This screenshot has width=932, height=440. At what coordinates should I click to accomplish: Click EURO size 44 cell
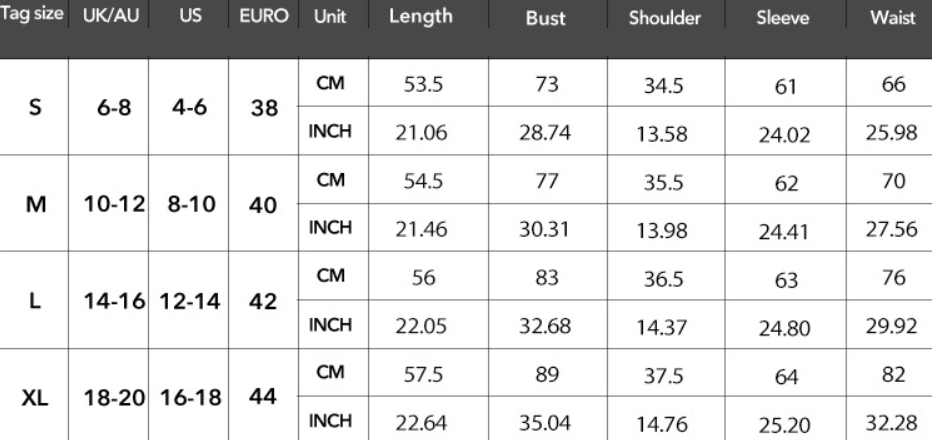[264, 397]
